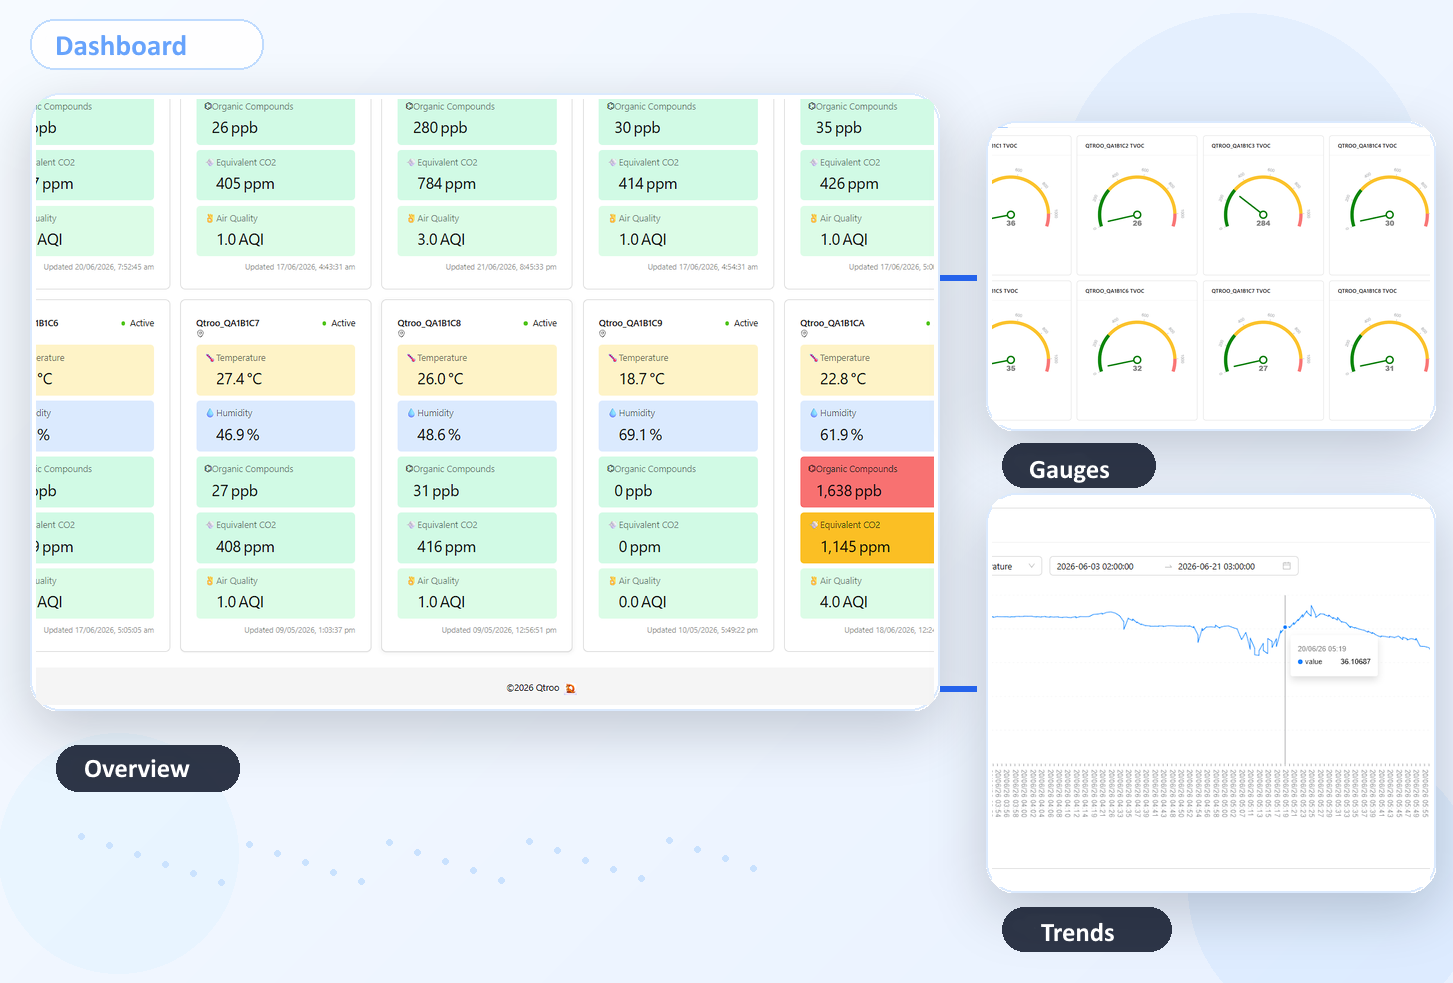The width and height of the screenshot is (1453, 983).
Task: Click the 1,638 ppb Organic Compounds value
Action: point(849,491)
